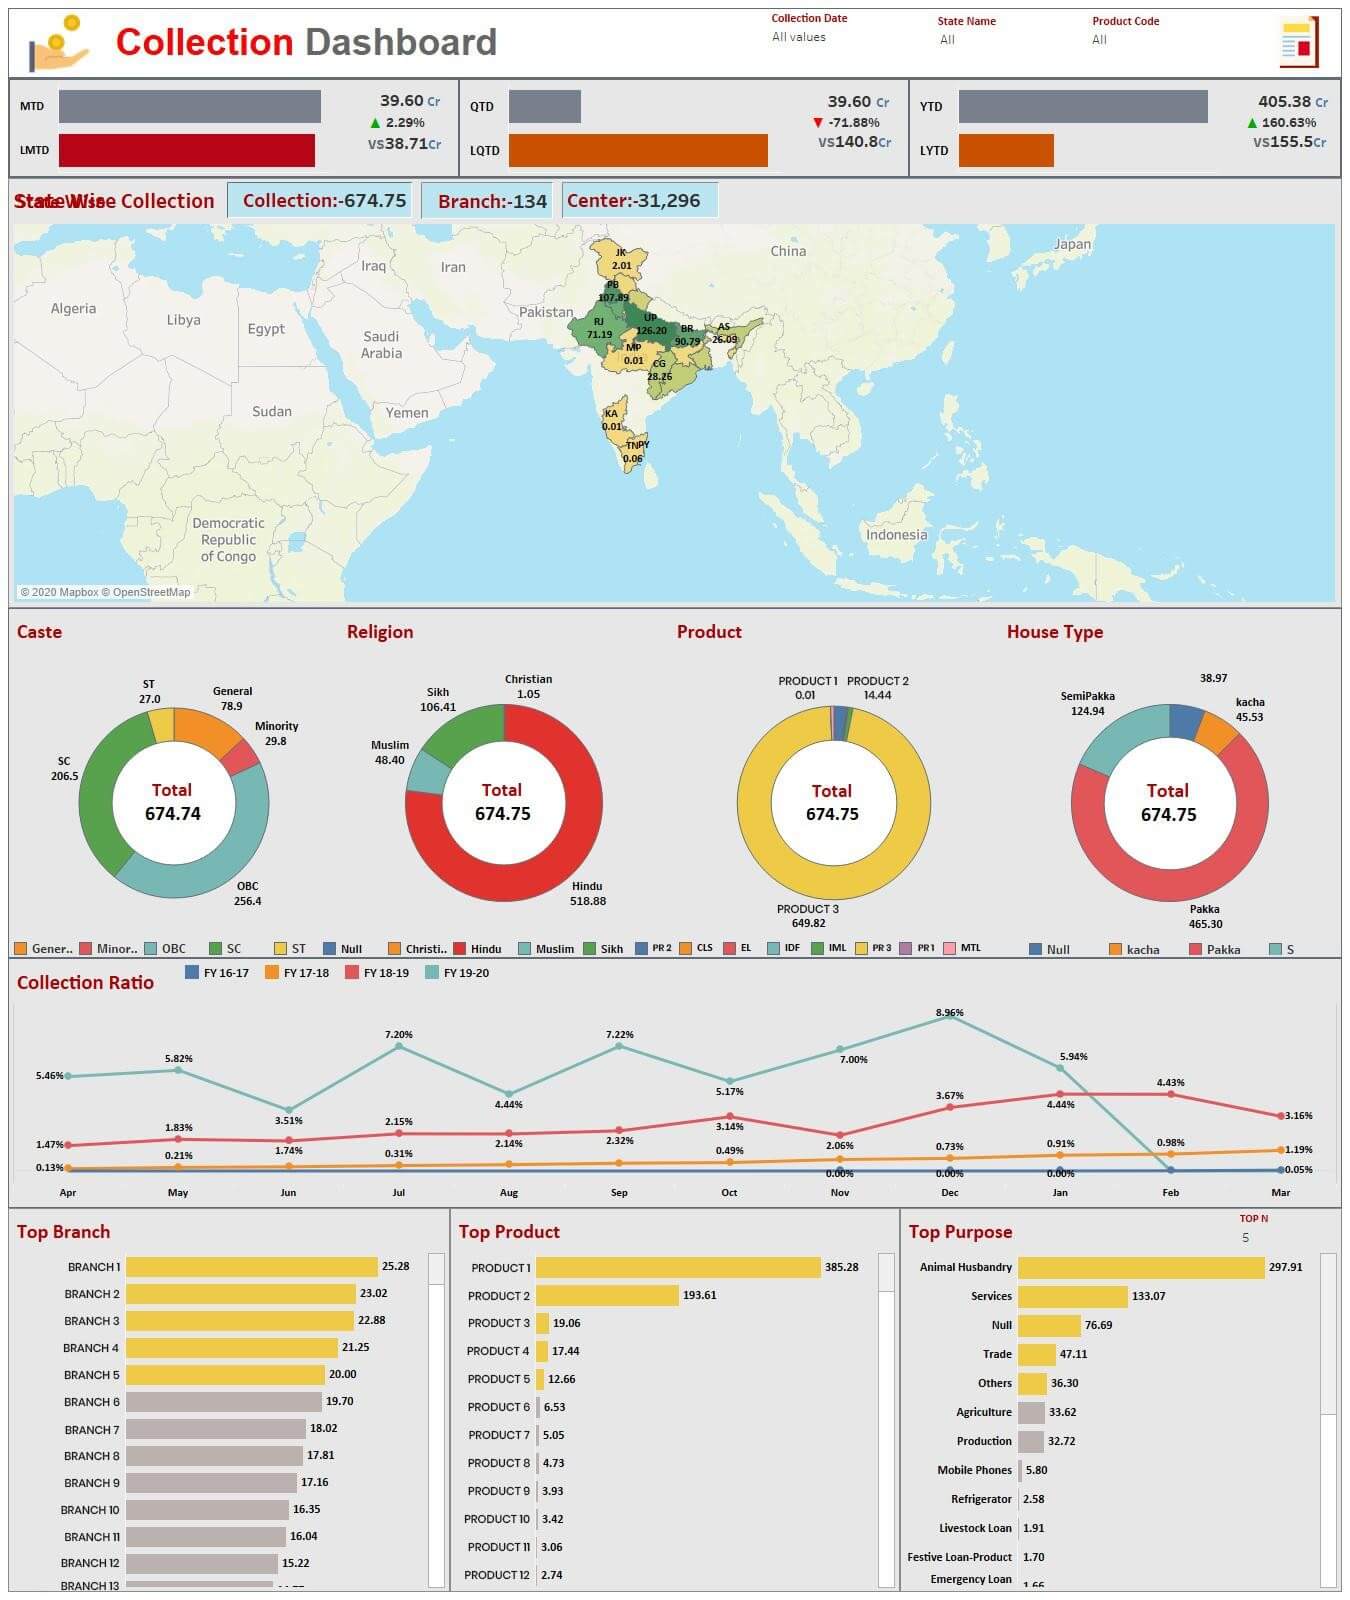Select the BRANCH 1 bar showing 25.28
1350x1600 pixels.
coord(252,1267)
